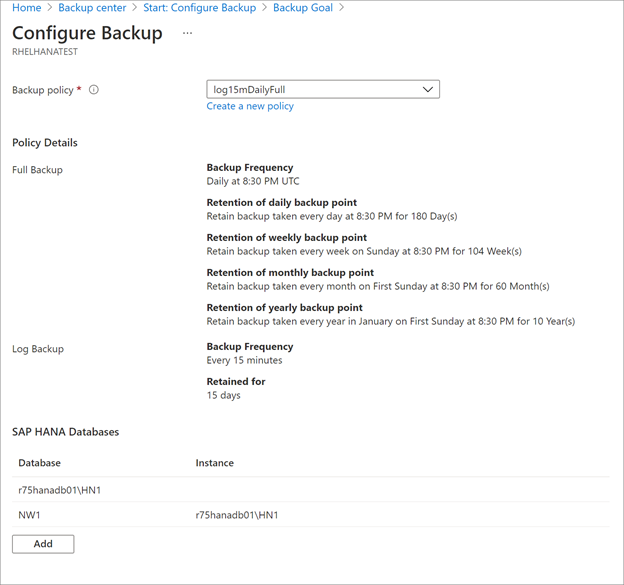The height and width of the screenshot is (585, 624).
Task: Expand the Backup policy dropdown arrow
Action: [x=428, y=90]
